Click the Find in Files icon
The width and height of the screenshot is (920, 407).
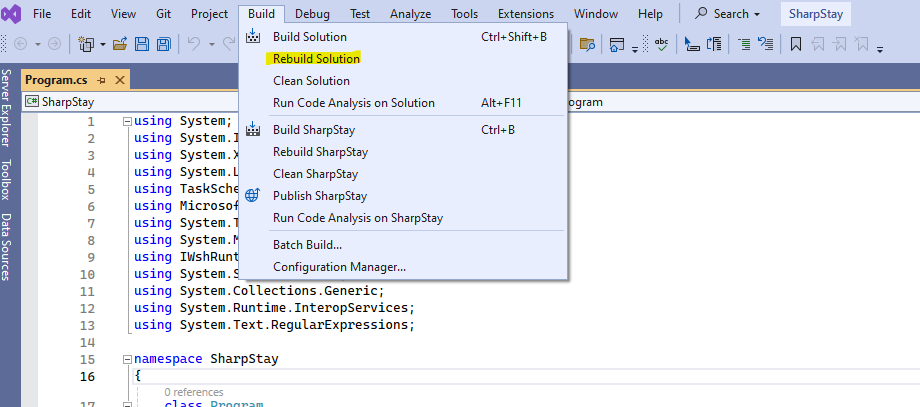pos(587,44)
